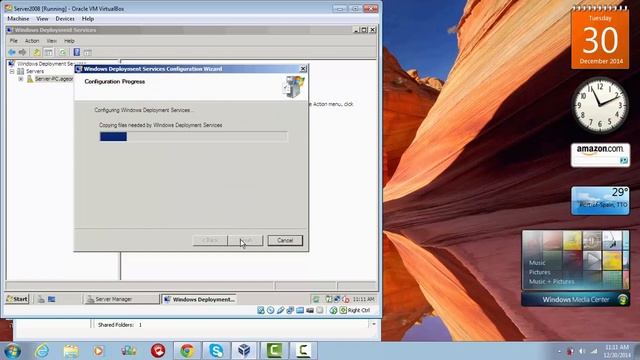640x360 pixels.
Task: Click the VirtualBox shared folders status icon
Action: [300, 310]
